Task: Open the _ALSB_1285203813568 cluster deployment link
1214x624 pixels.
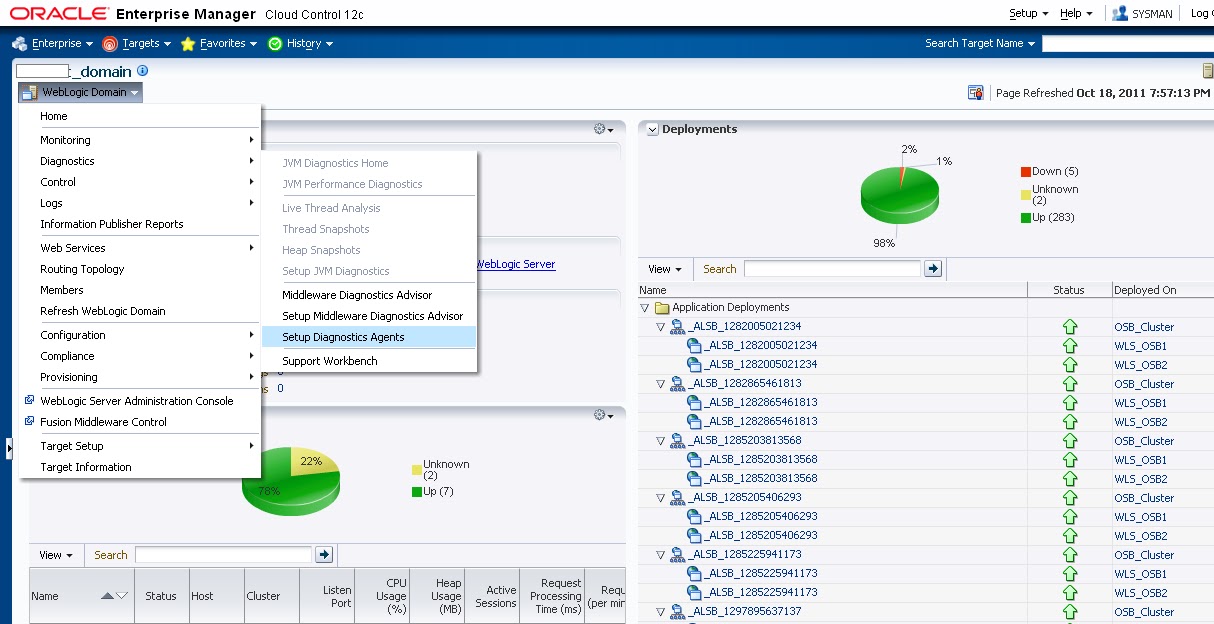Action: [744, 441]
